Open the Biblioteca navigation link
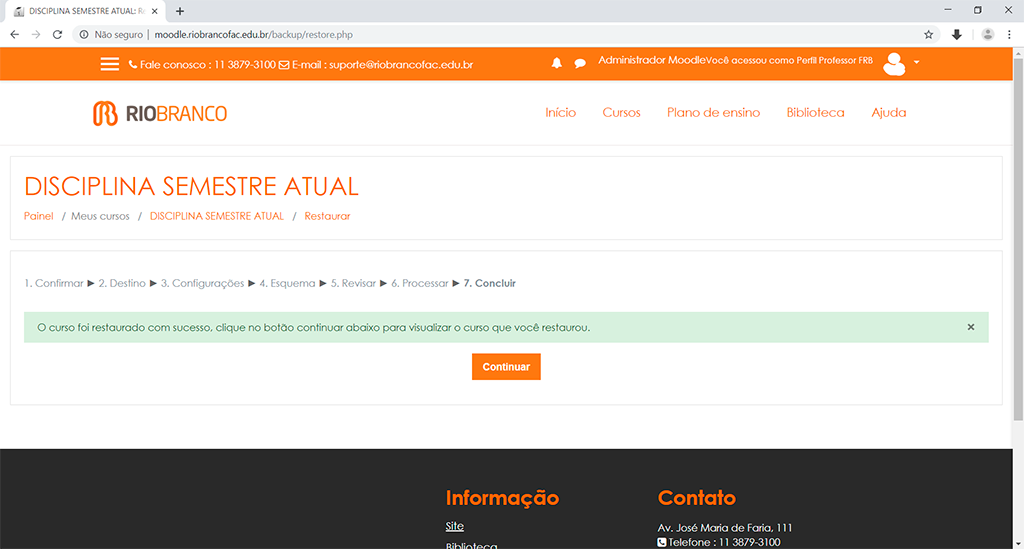 [x=815, y=112]
